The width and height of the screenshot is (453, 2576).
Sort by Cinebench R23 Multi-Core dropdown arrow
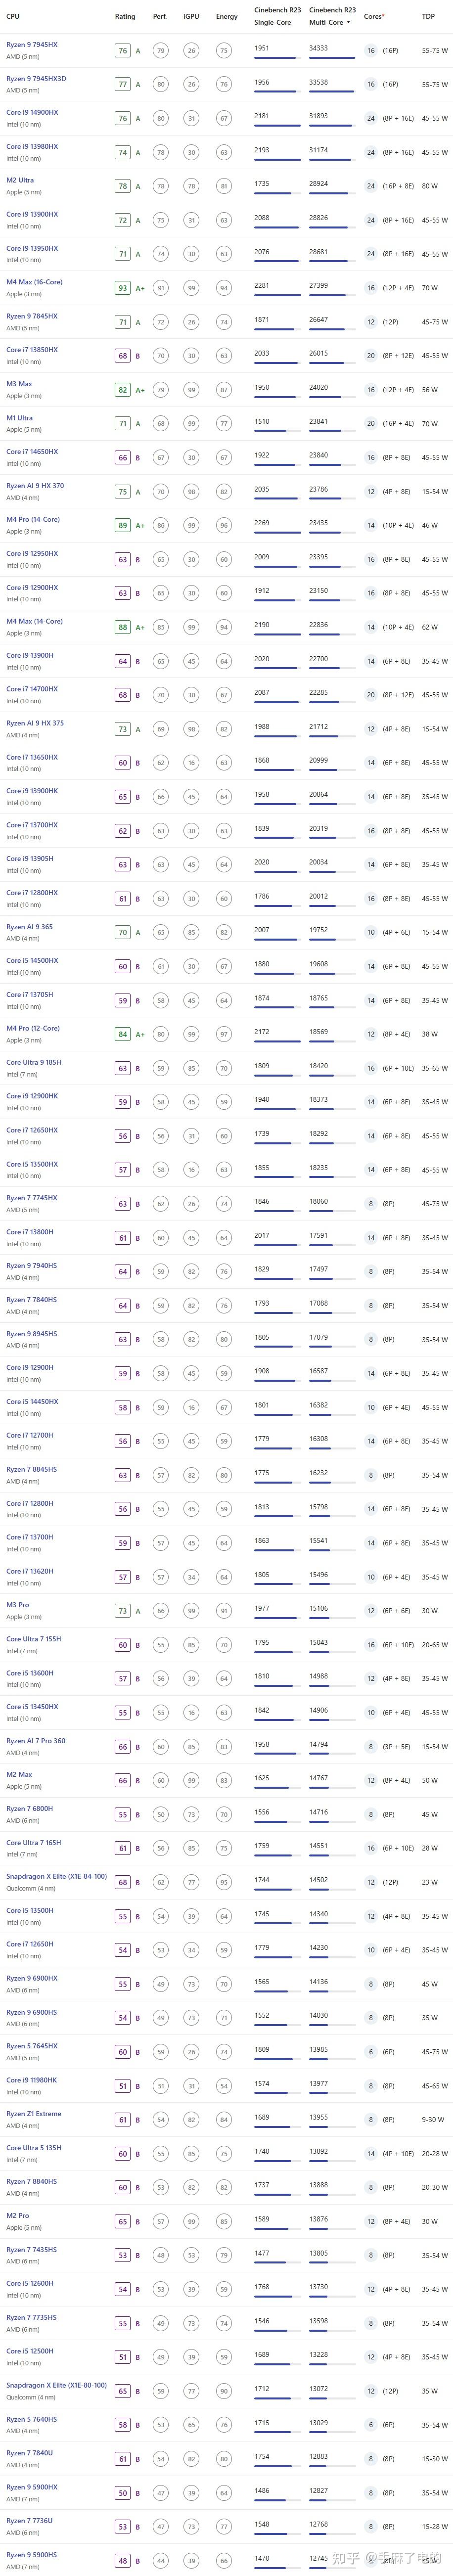349,22
